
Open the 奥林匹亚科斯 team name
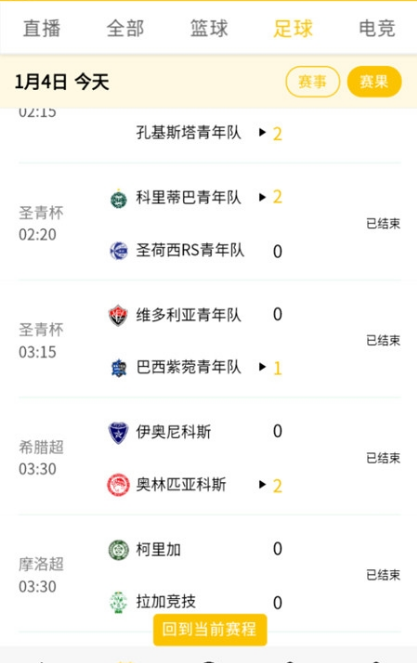tap(181, 485)
